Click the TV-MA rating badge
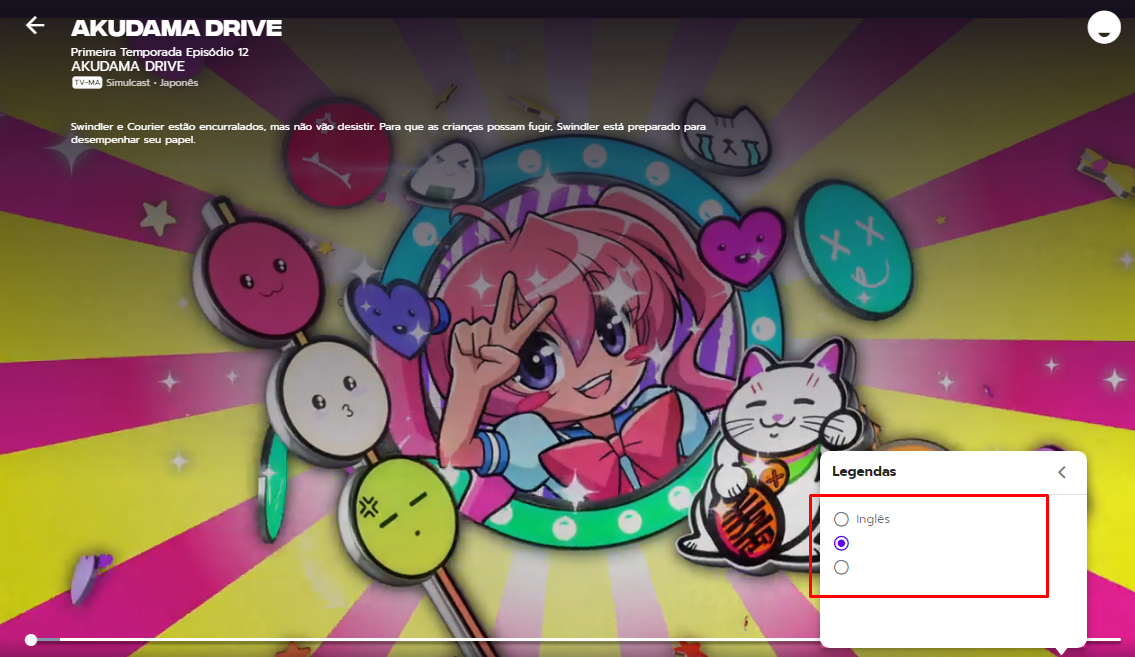Screen dimensions: 1135x657 click(x=87, y=82)
